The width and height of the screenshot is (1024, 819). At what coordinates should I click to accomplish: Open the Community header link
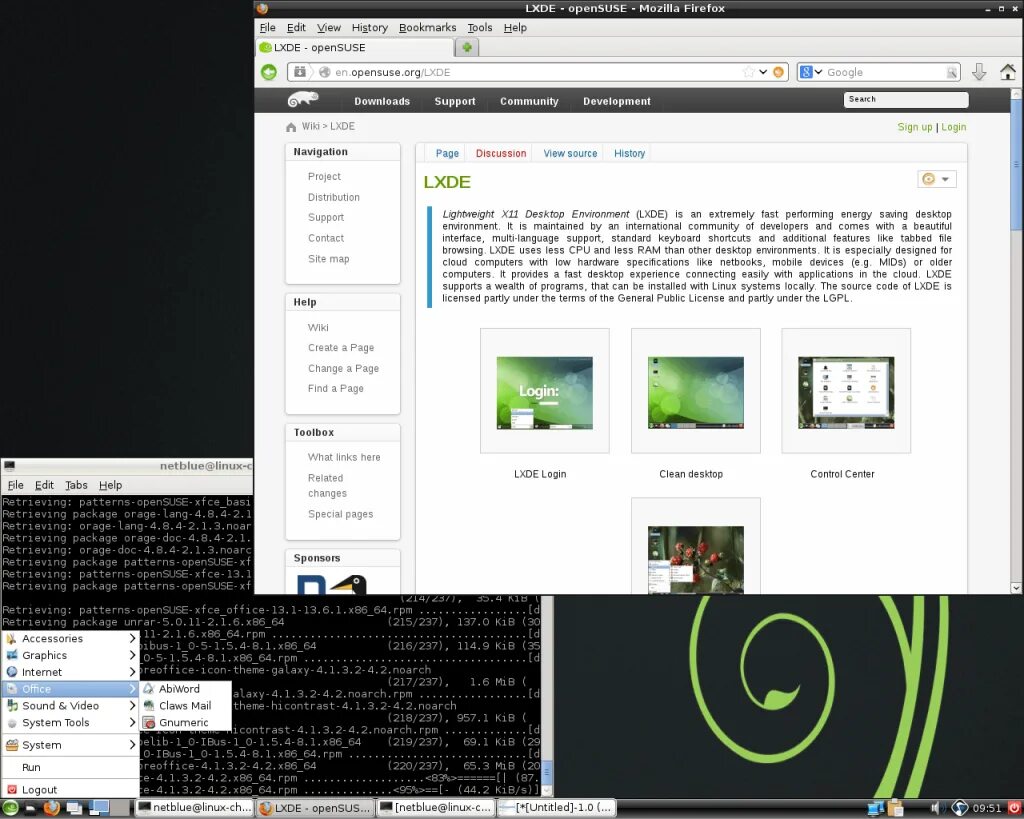[529, 101]
